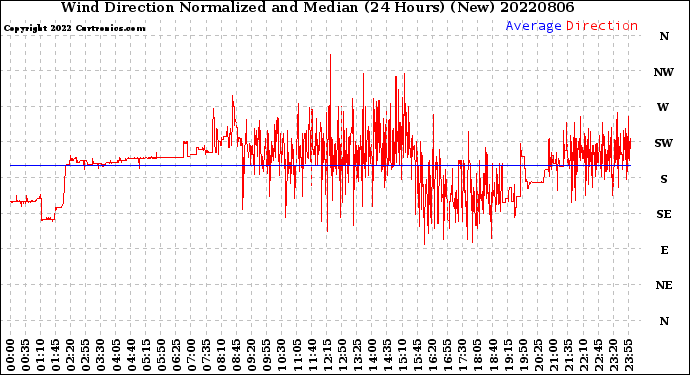The image size is (690, 375).
Task: Click the bottom 'N' axis label
Action: [x=664, y=321]
